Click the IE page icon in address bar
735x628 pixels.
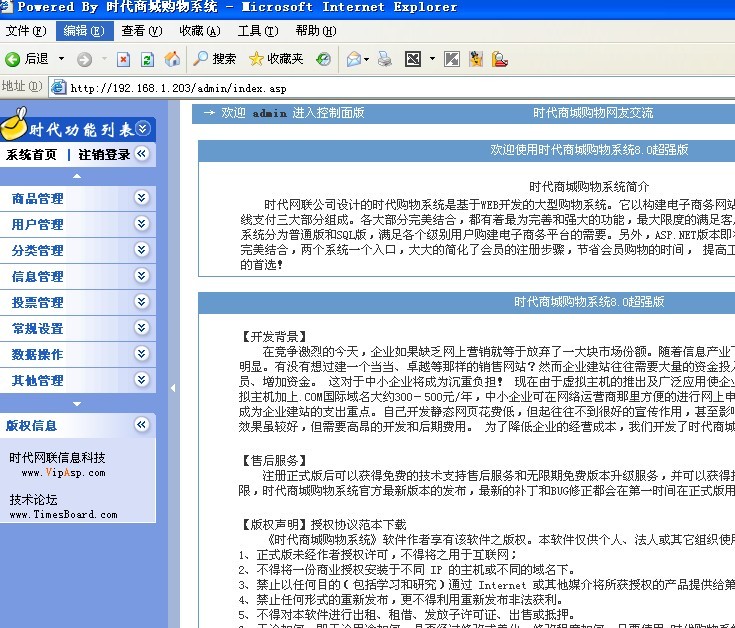pos(59,87)
